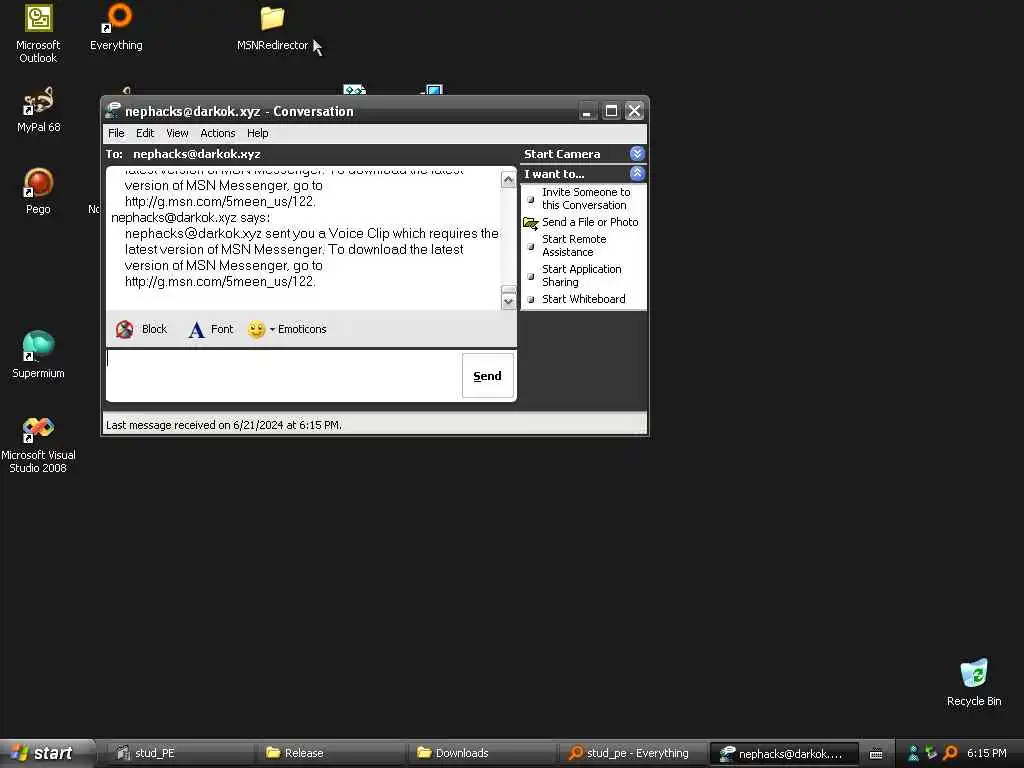1024x768 pixels.
Task: Click the MSN Messenger tray icon
Action: (914, 753)
